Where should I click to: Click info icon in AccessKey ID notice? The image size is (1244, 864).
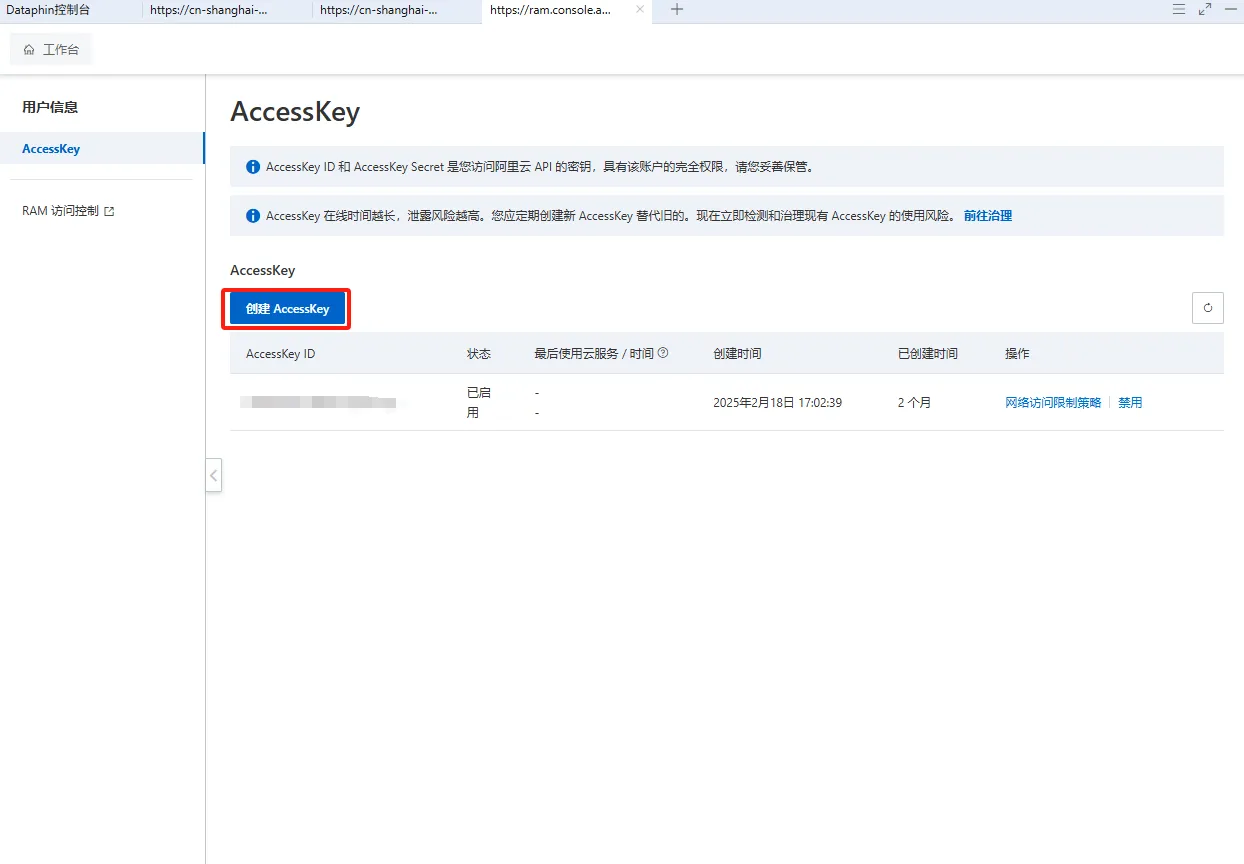(253, 167)
